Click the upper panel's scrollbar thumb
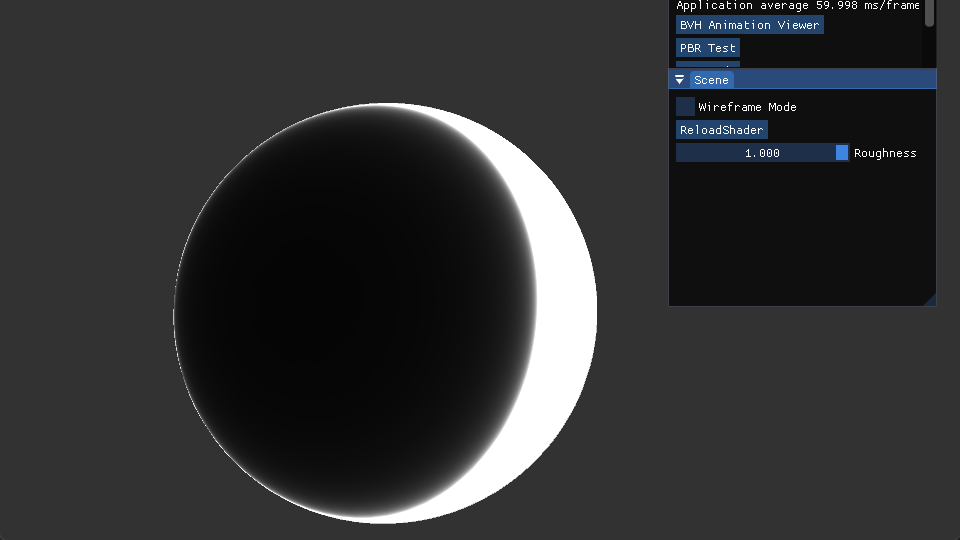This screenshot has width=960, height=540. point(929,12)
